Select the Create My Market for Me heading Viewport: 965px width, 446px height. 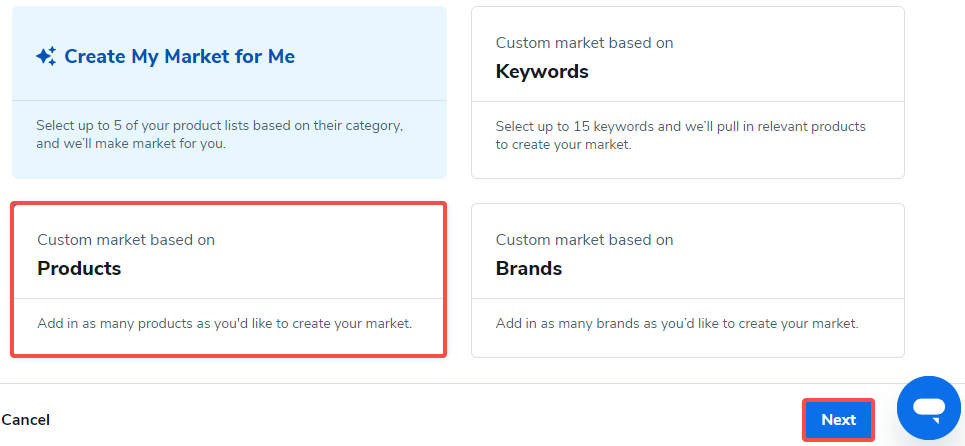[179, 57]
